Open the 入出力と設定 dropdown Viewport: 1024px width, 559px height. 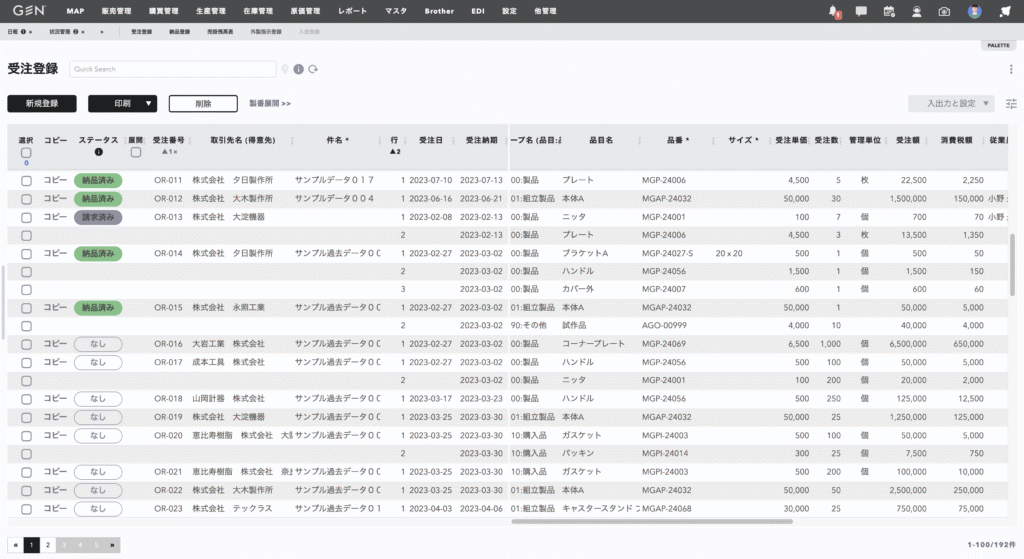[951, 103]
